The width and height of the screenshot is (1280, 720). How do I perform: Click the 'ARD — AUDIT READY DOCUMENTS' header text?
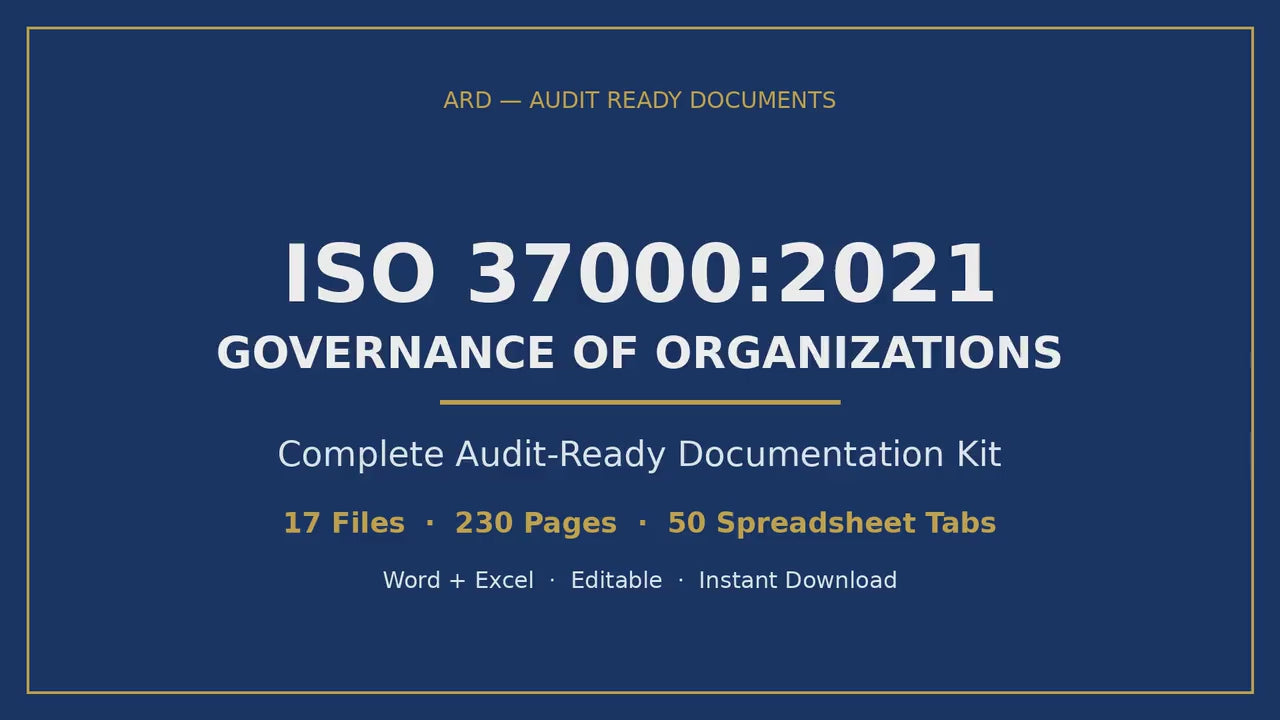[x=640, y=100]
